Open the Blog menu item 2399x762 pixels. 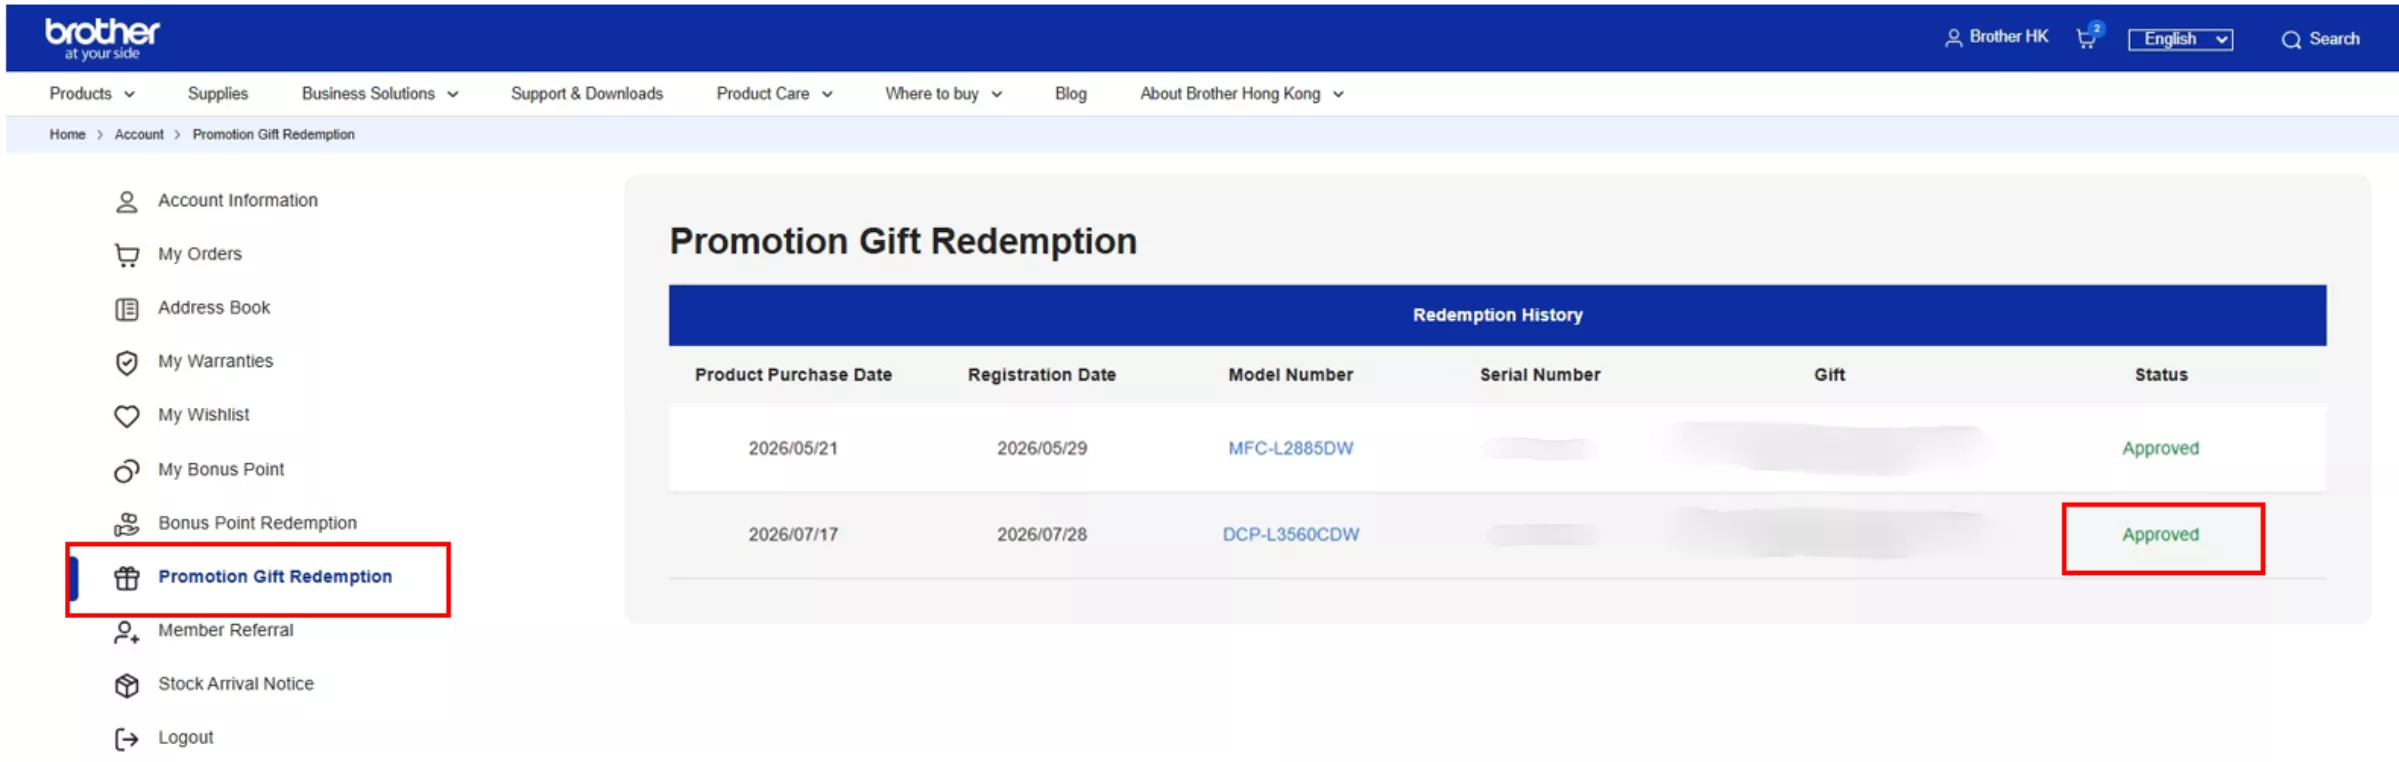(1070, 93)
